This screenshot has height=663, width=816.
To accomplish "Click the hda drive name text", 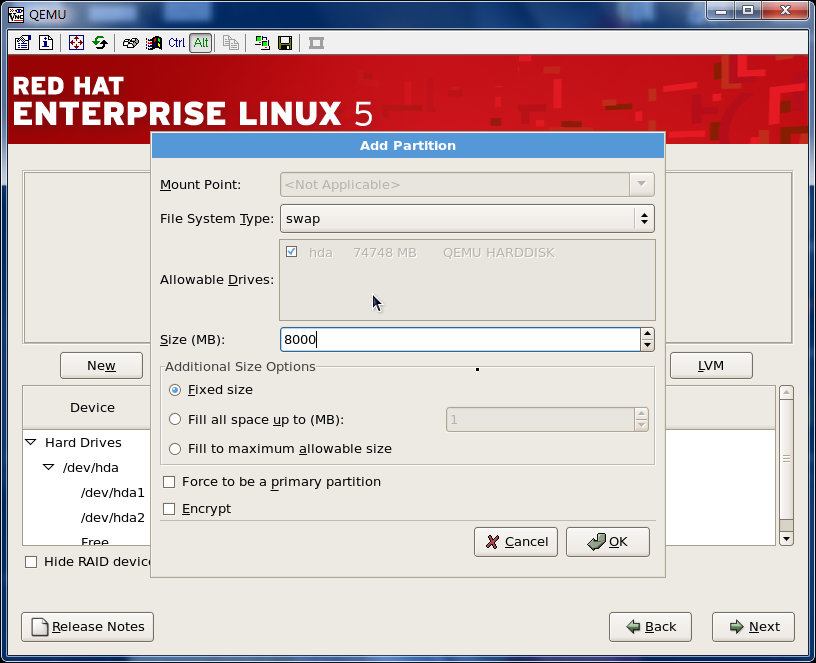I will click(x=321, y=253).
